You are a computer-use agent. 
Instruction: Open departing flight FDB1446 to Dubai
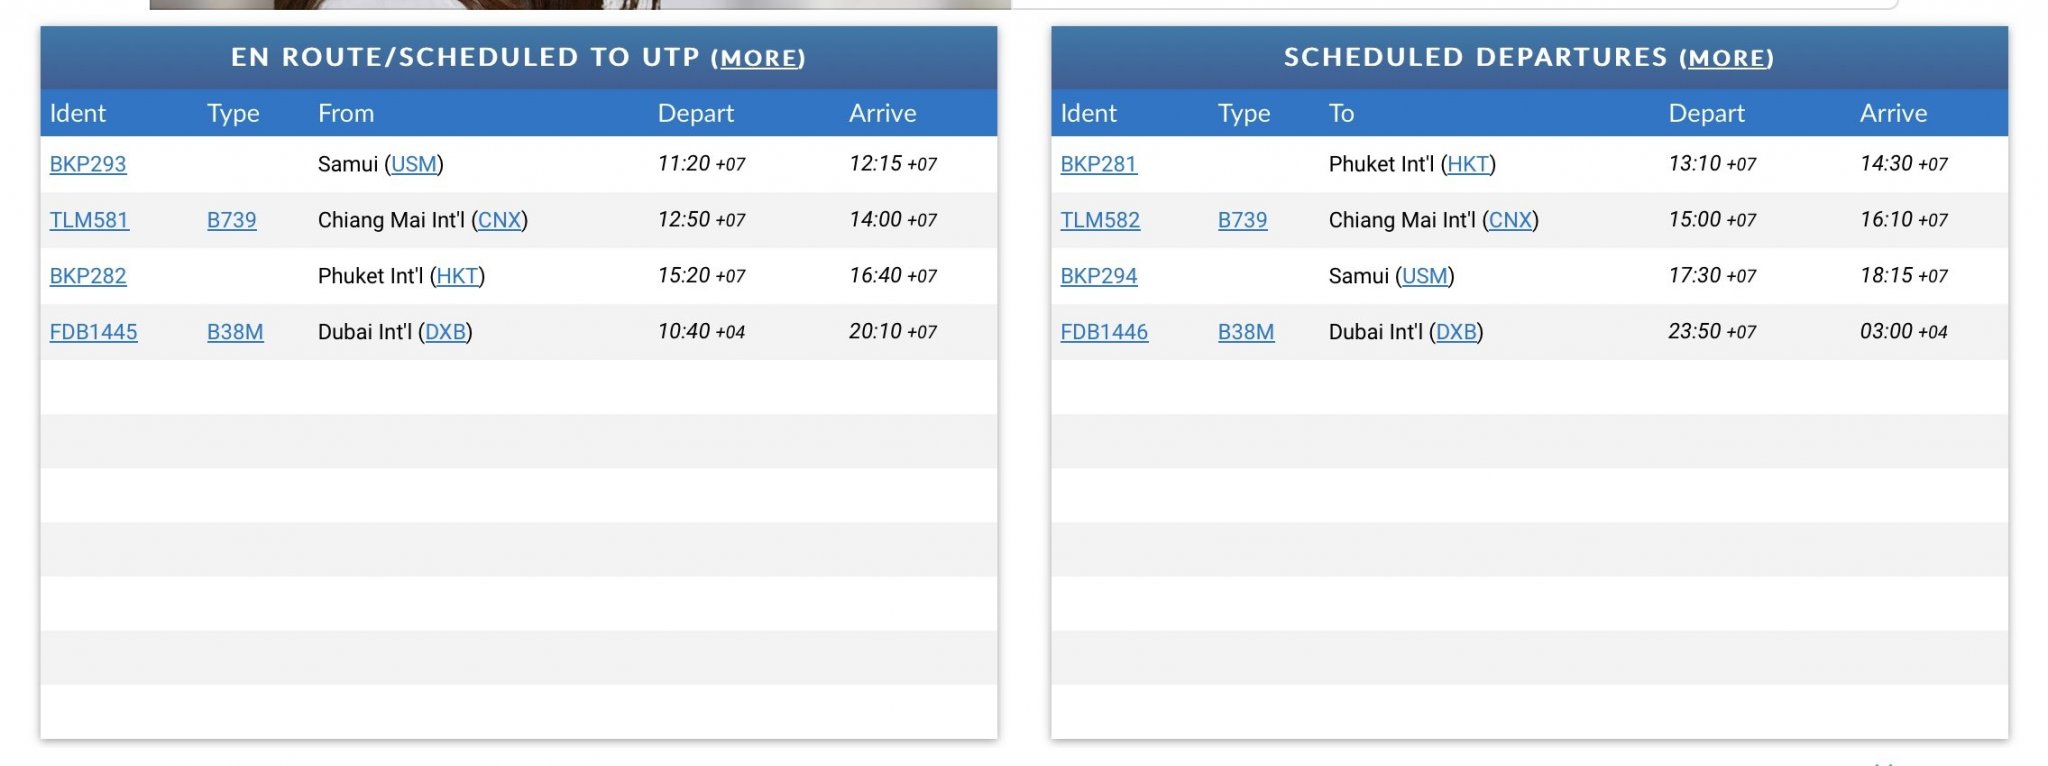[1104, 332]
